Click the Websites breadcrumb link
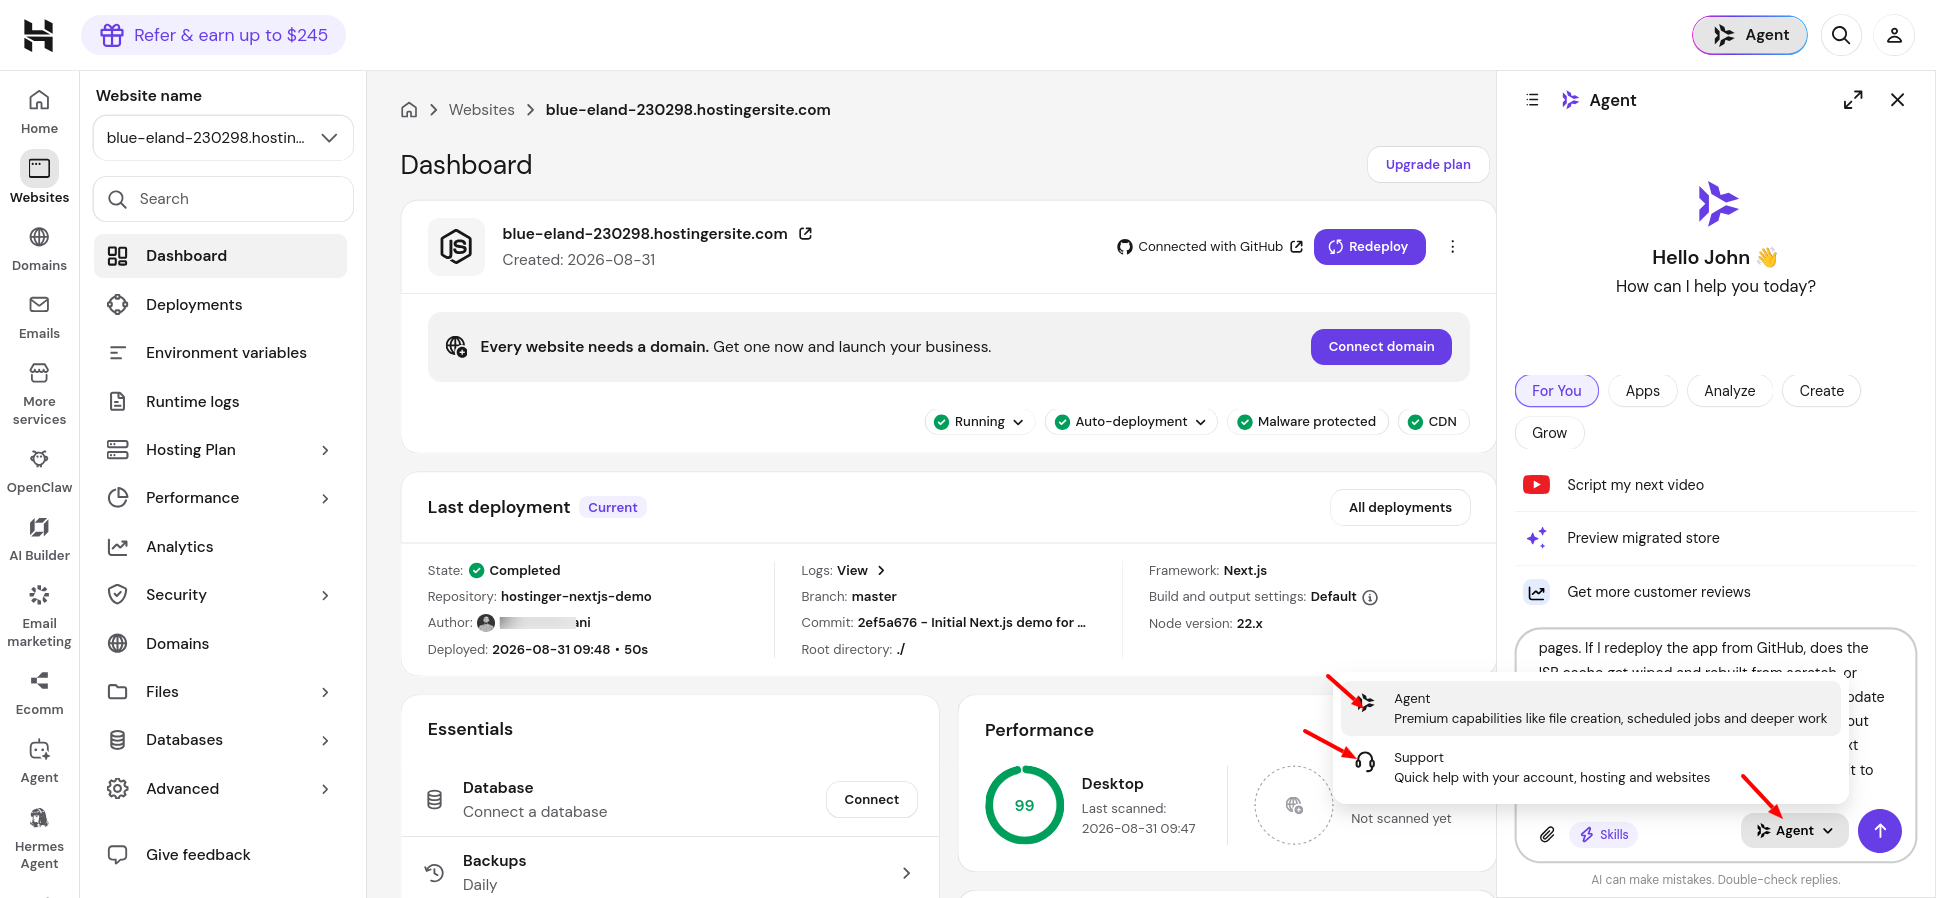The width and height of the screenshot is (1936, 898). pos(482,110)
